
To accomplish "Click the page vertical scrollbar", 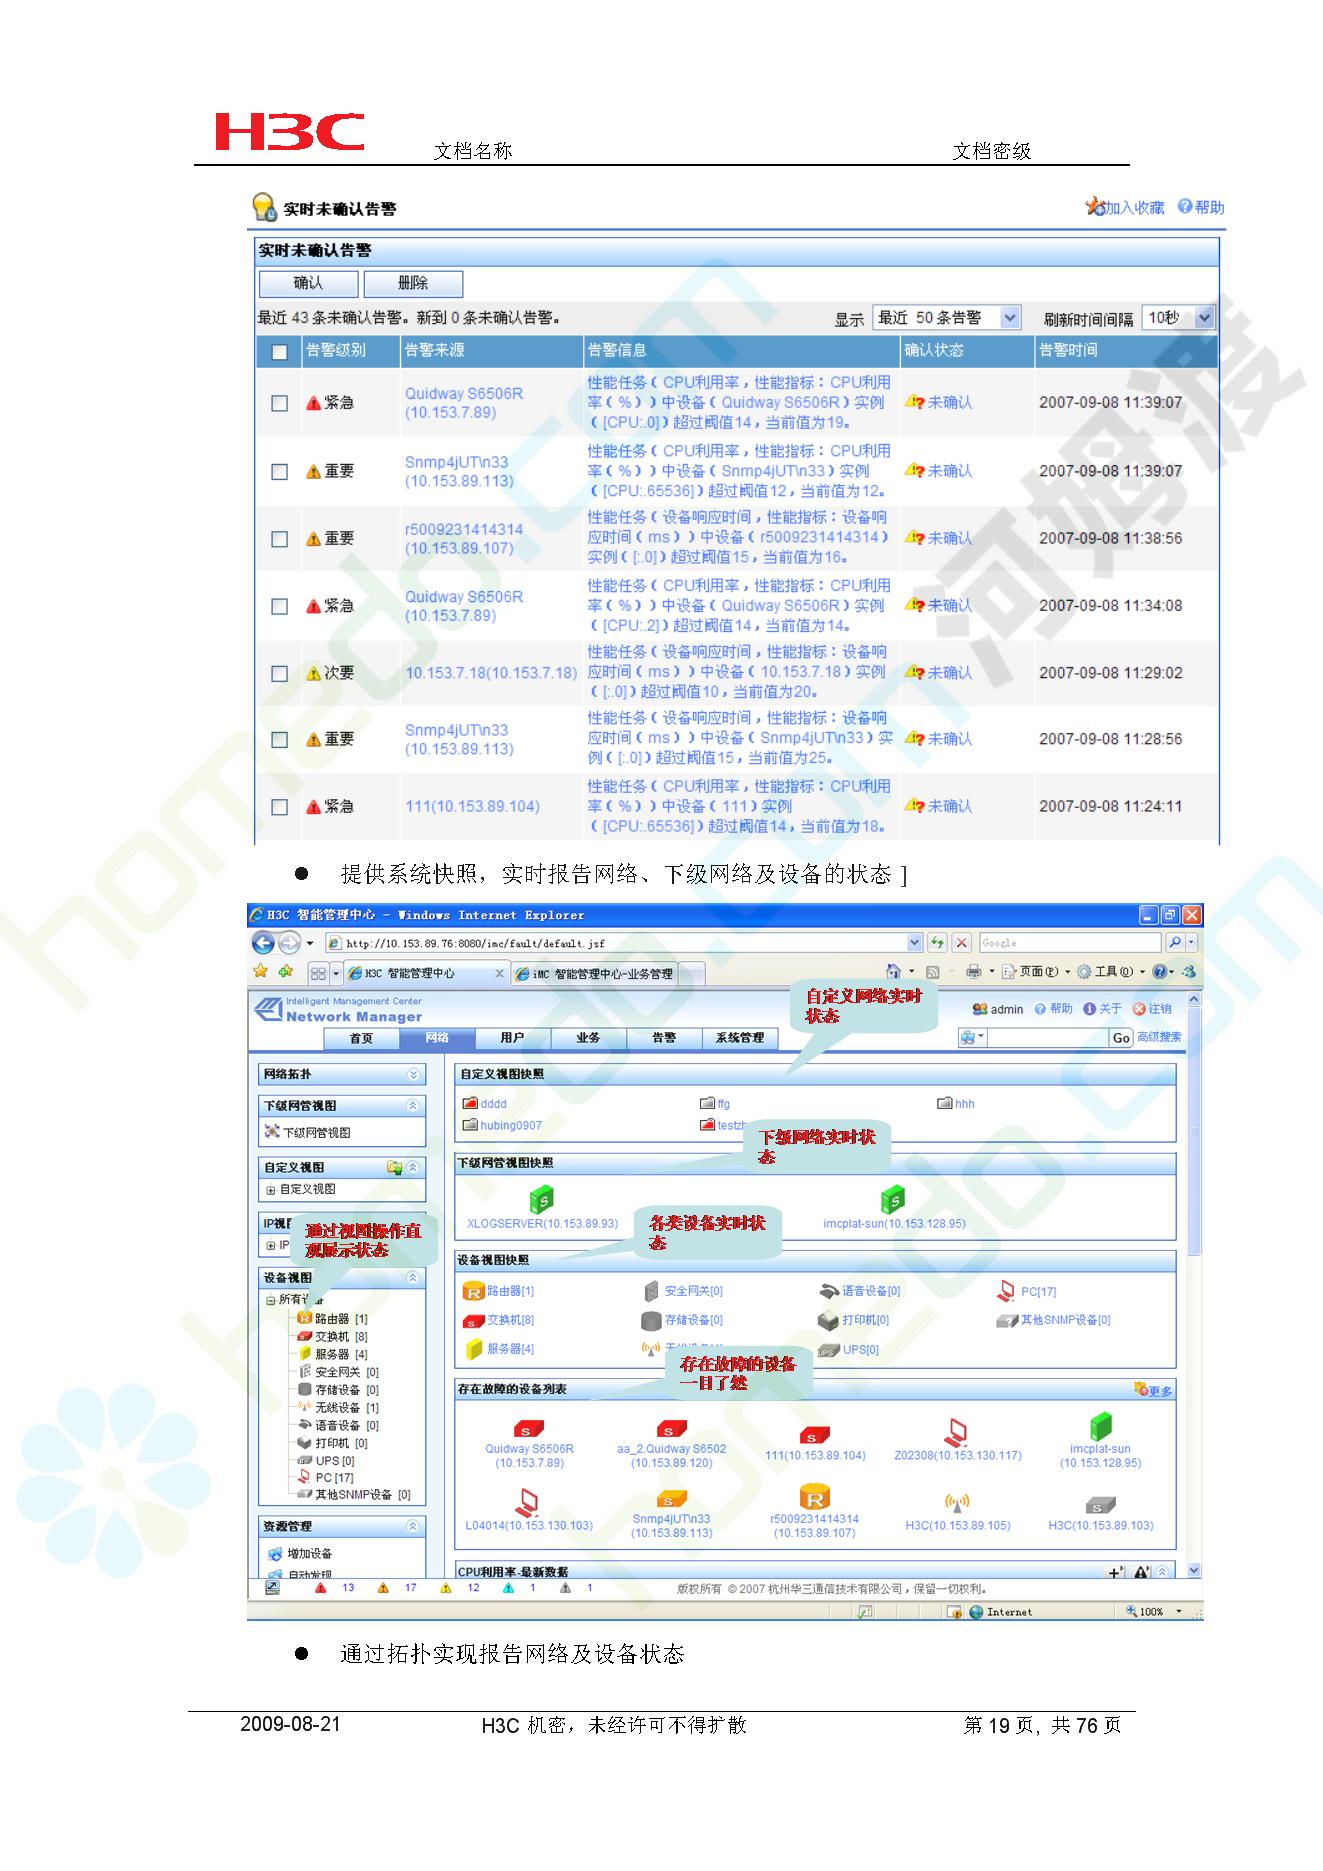I will [x=1193, y=1284].
